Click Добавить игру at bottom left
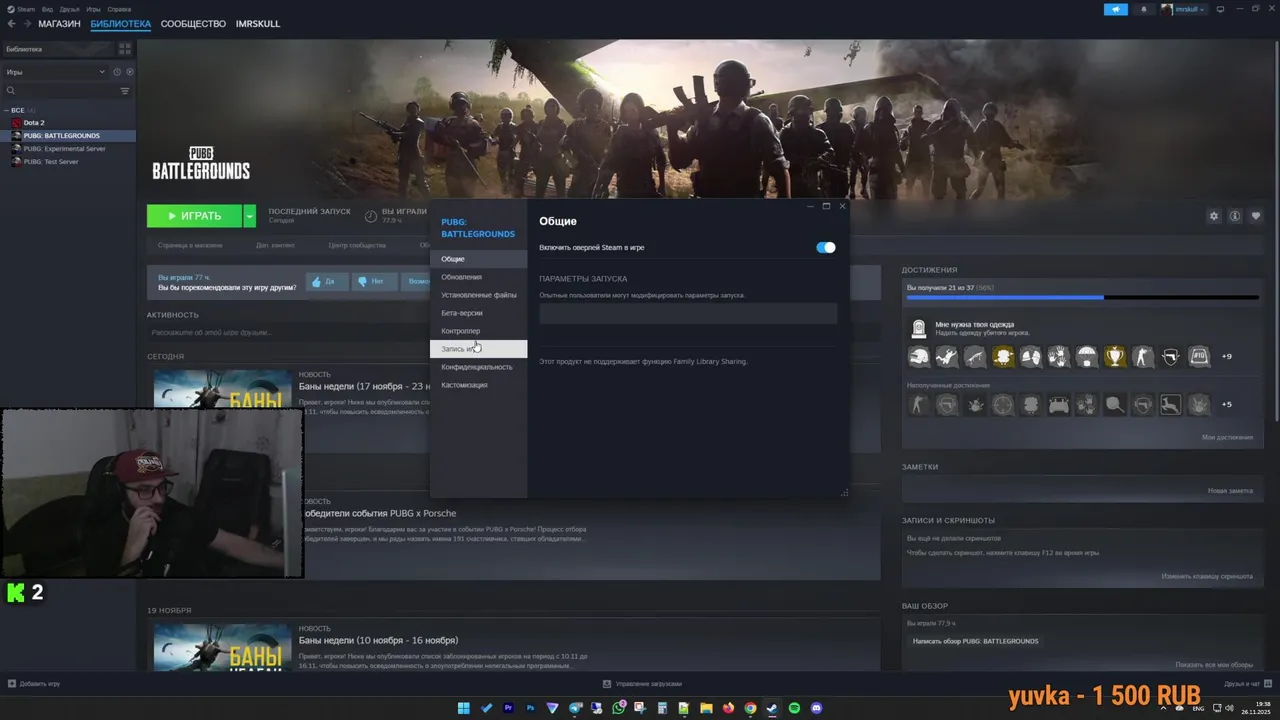This screenshot has width=1280, height=720. point(33,684)
